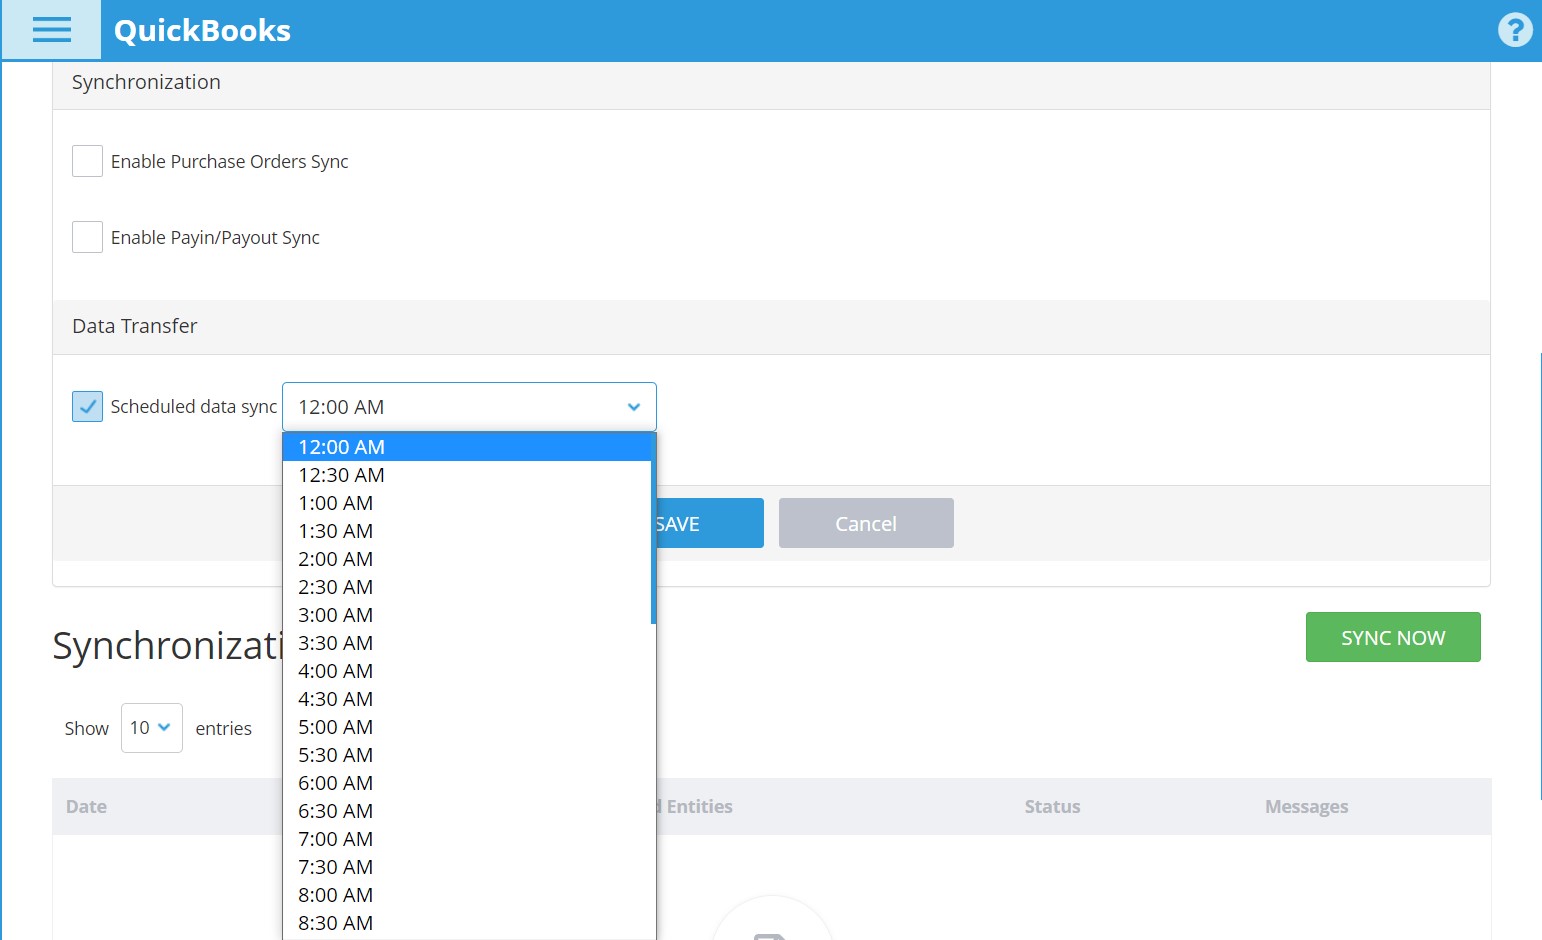The width and height of the screenshot is (1542, 940).
Task: Pick 6:30 AM from time list
Action: coord(467,811)
